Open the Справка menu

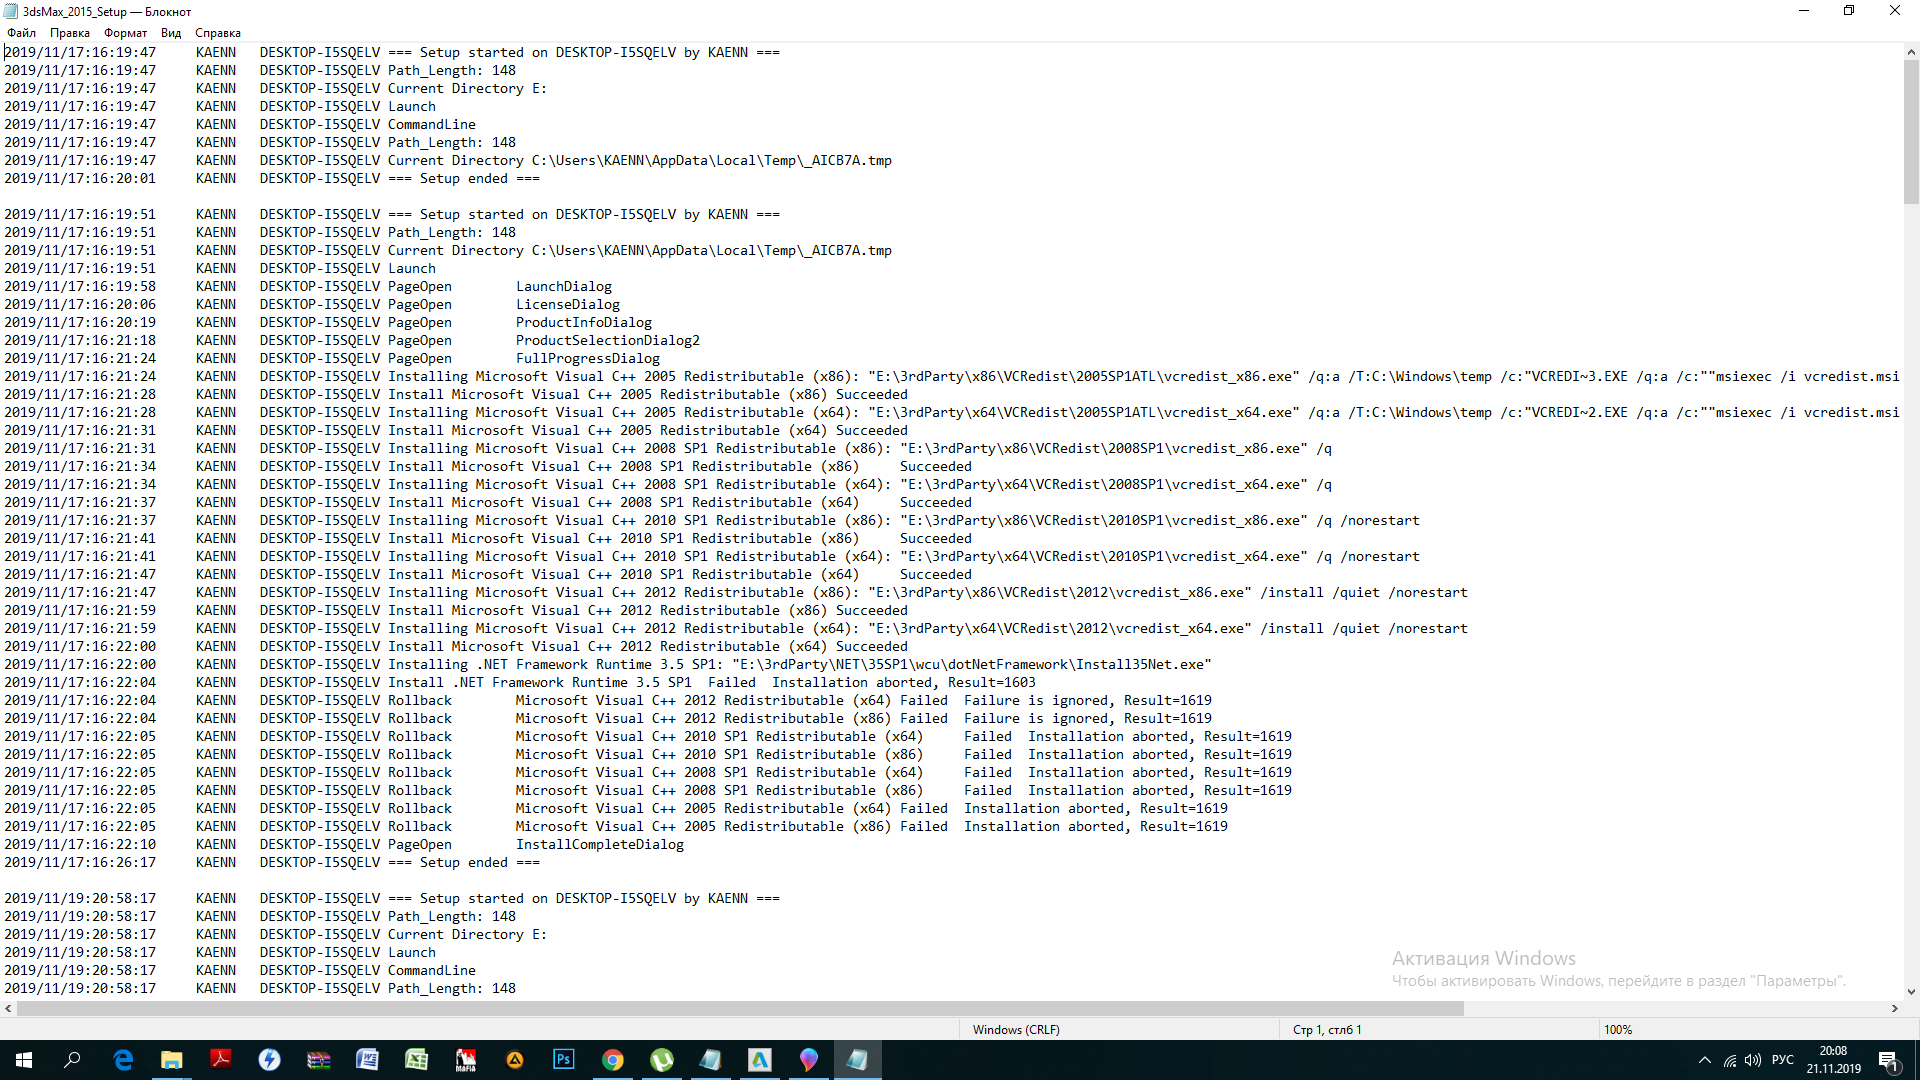tap(218, 33)
